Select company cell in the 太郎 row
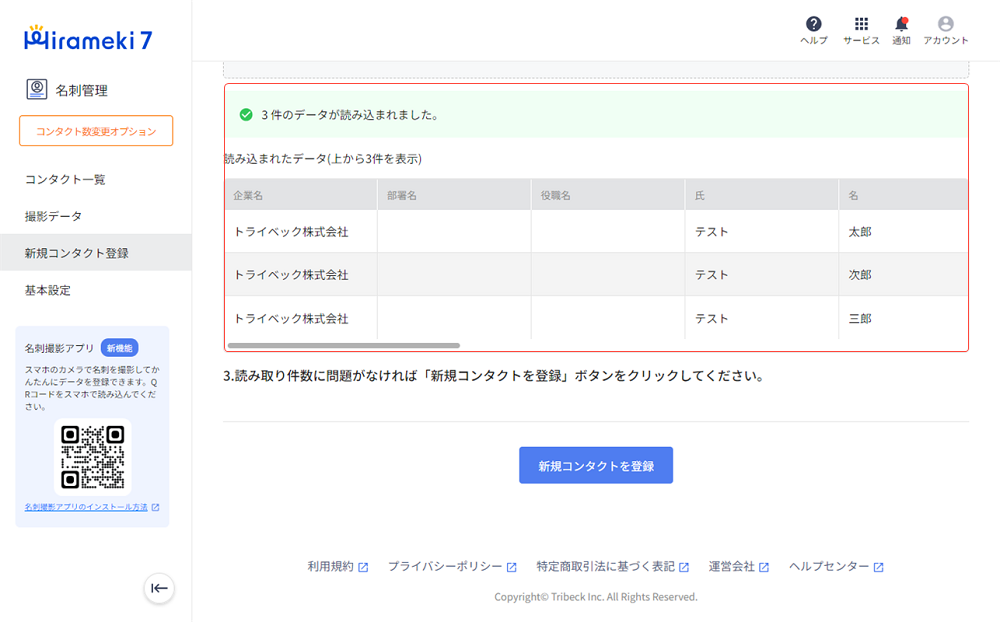This screenshot has width=1000, height=622. pos(301,232)
